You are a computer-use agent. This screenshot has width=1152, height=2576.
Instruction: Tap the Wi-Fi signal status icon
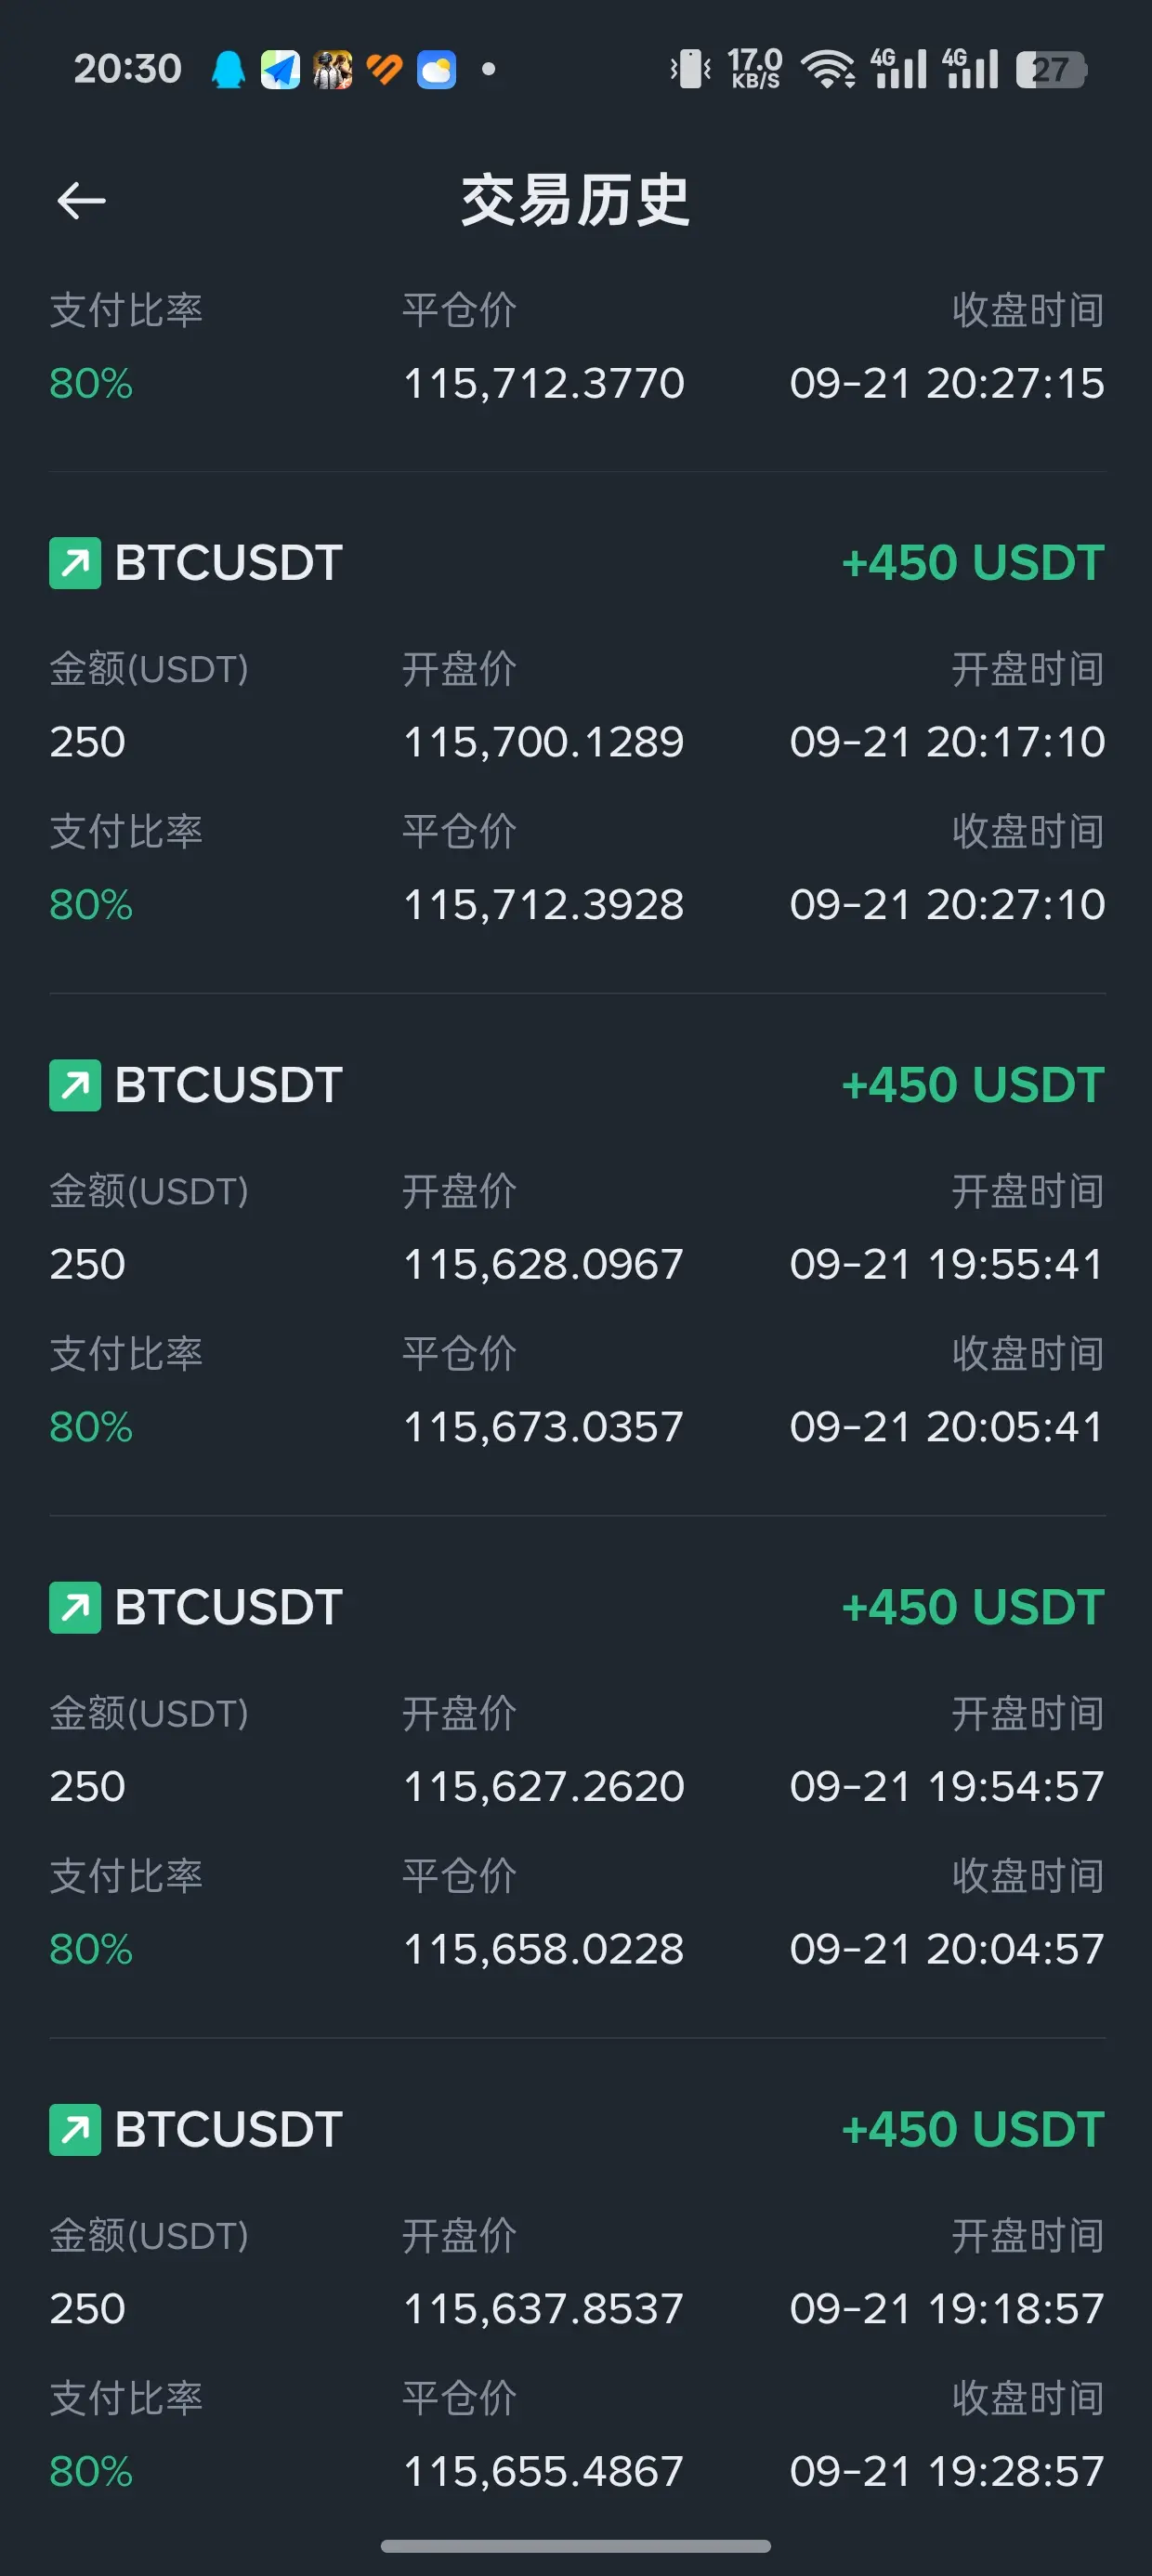pos(827,69)
